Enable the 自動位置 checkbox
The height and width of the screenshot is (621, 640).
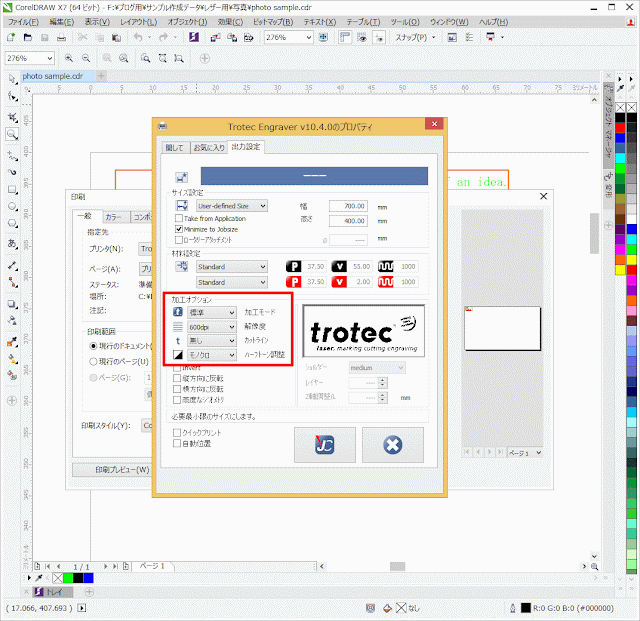point(177,443)
